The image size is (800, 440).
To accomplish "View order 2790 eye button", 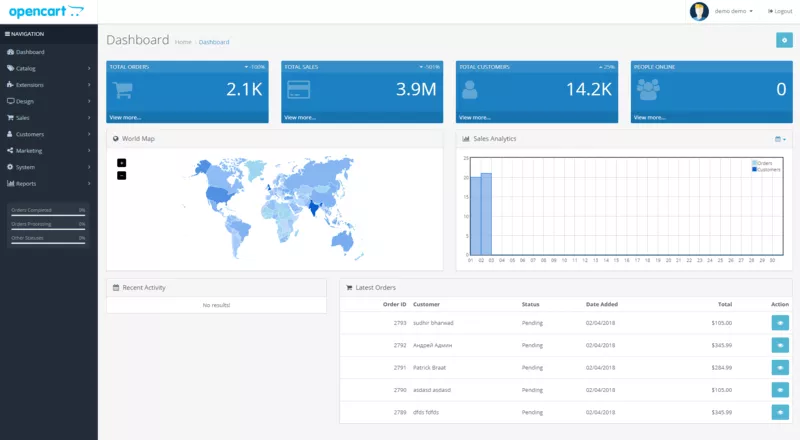I will (780, 389).
